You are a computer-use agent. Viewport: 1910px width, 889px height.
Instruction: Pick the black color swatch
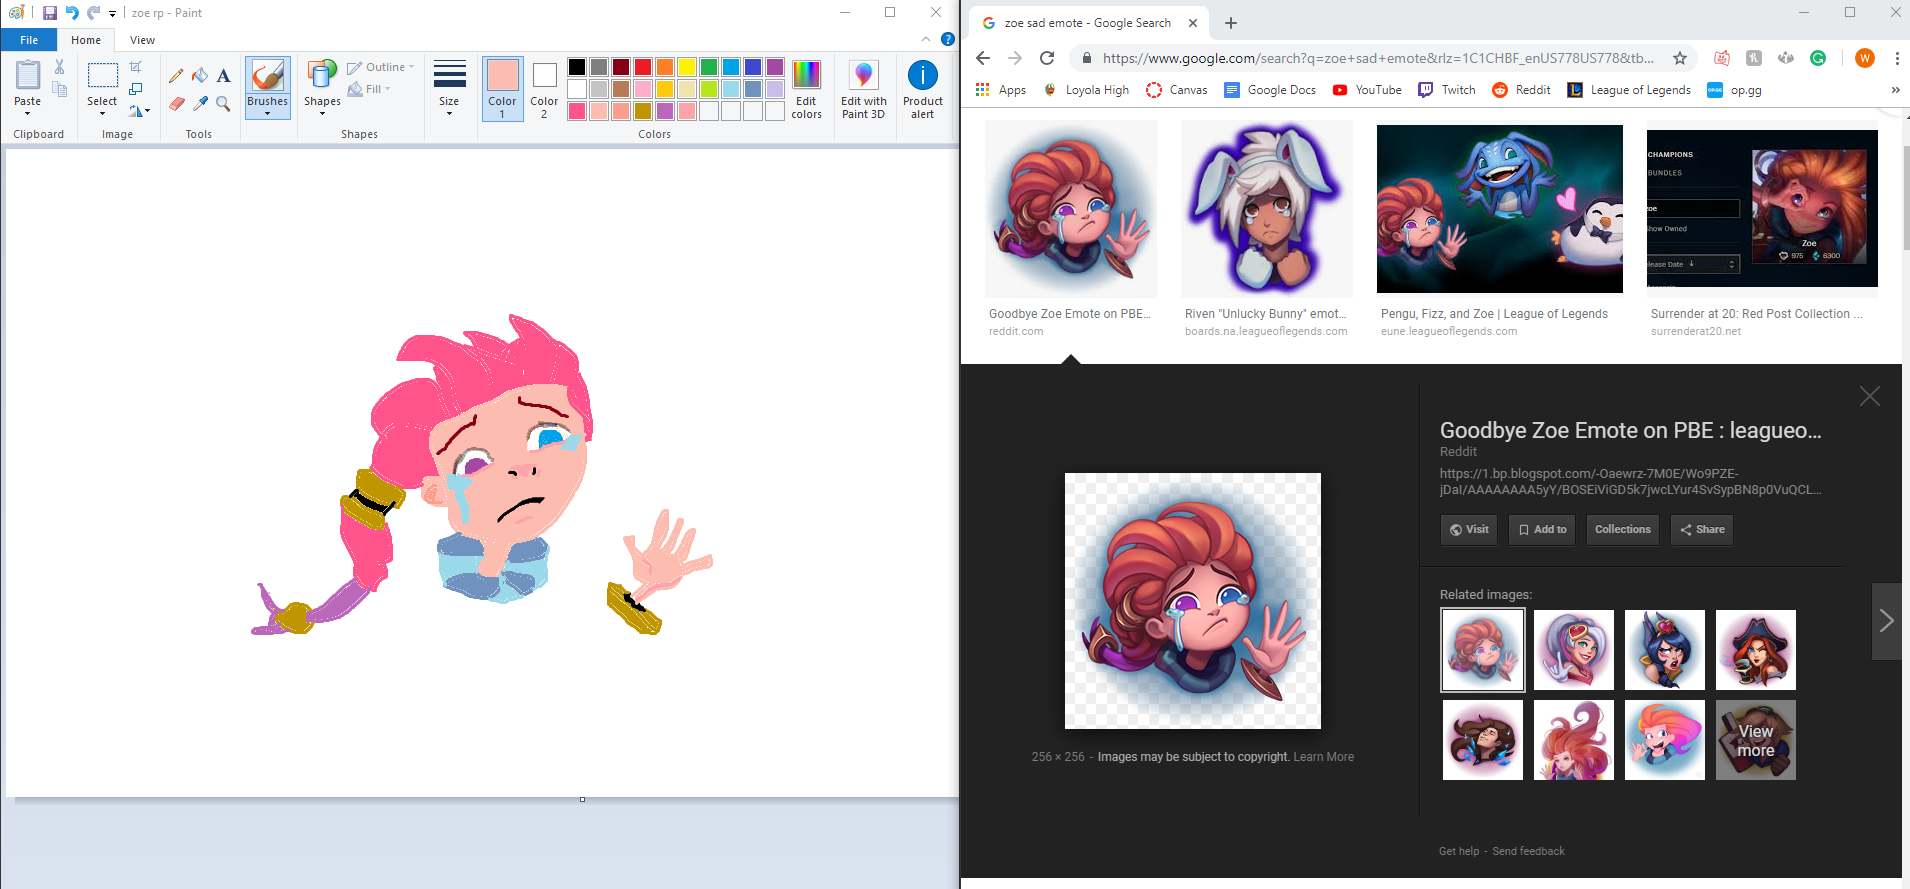click(577, 67)
